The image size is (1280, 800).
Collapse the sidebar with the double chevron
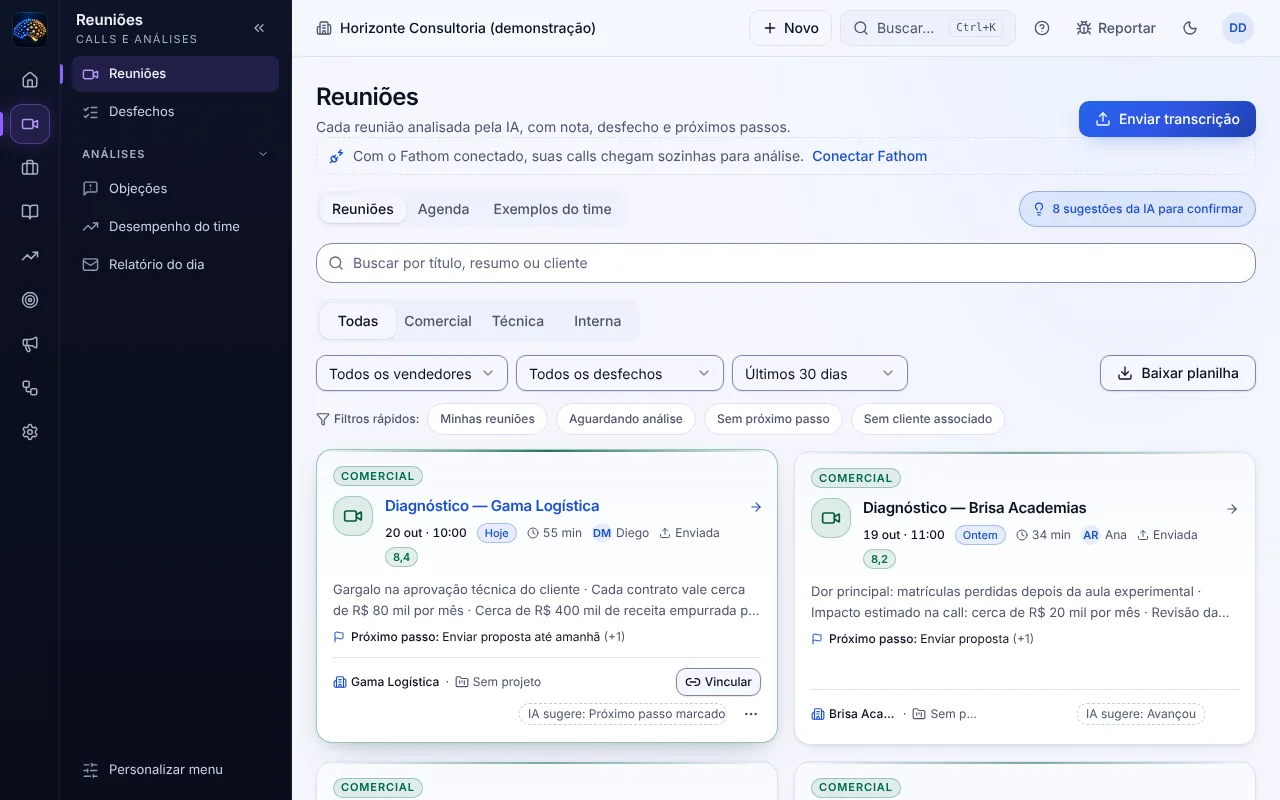coord(259,28)
